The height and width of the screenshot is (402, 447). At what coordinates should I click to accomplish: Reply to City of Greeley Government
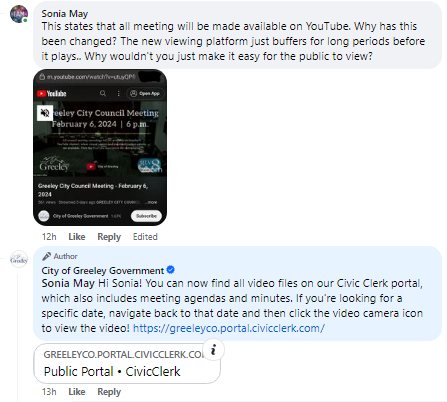(x=109, y=392)
